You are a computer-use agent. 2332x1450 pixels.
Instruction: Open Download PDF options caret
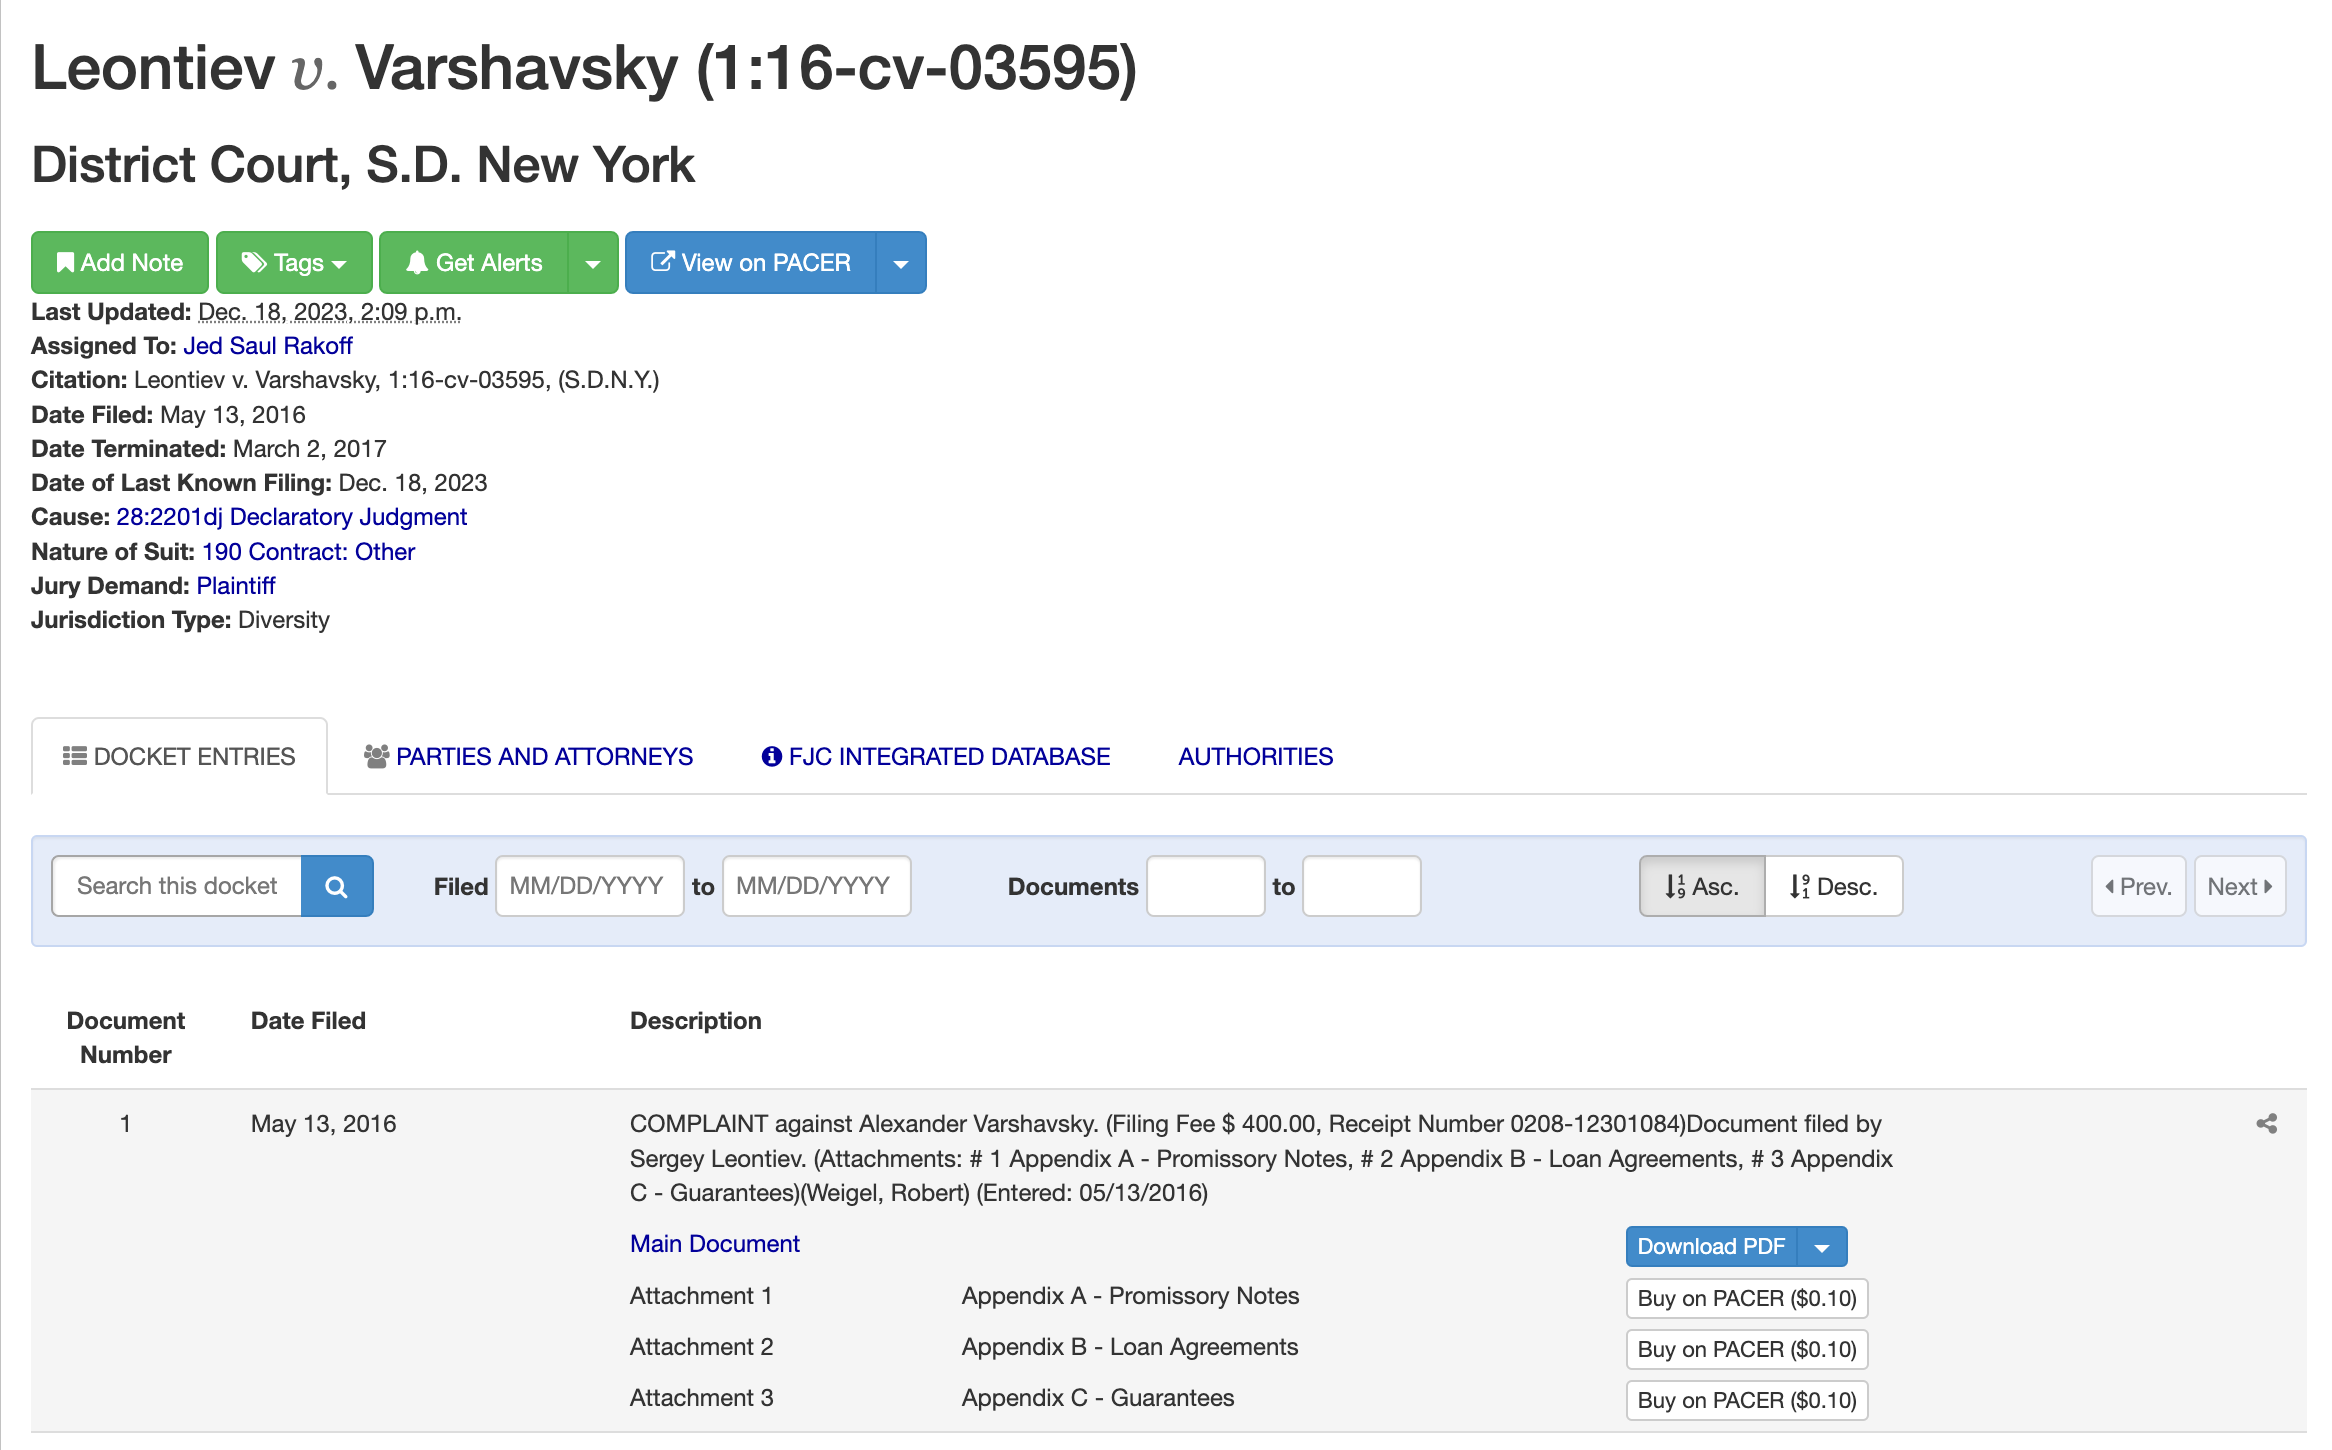click(1822, 1247)
